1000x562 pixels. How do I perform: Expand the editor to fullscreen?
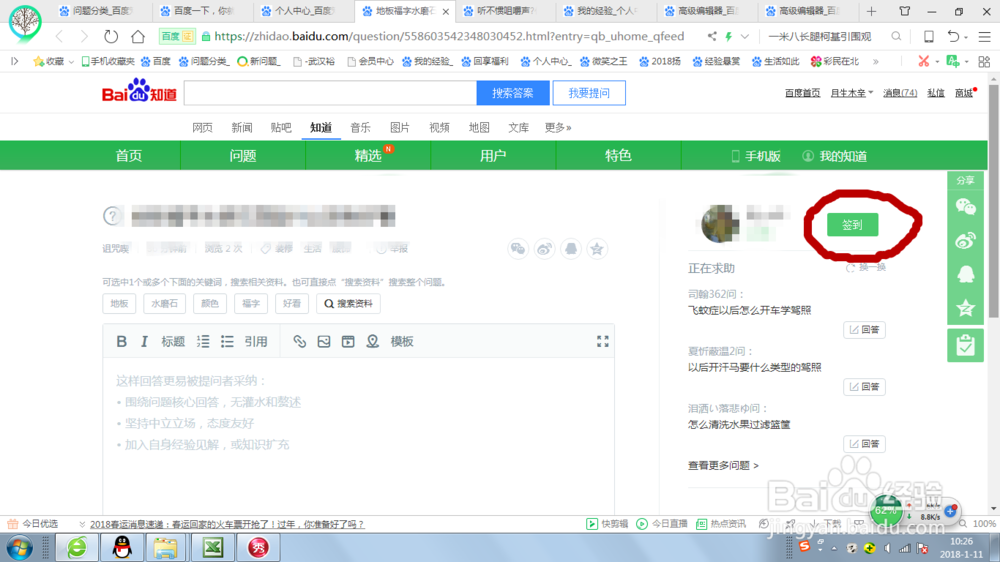tap(603, 342)
